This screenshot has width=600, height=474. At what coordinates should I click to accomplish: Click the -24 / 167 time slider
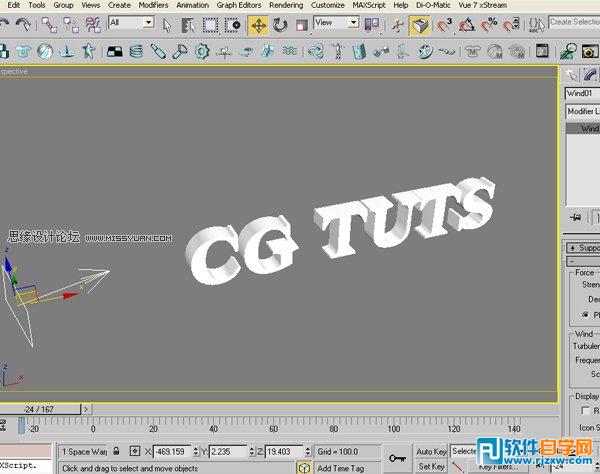point(40,409)
